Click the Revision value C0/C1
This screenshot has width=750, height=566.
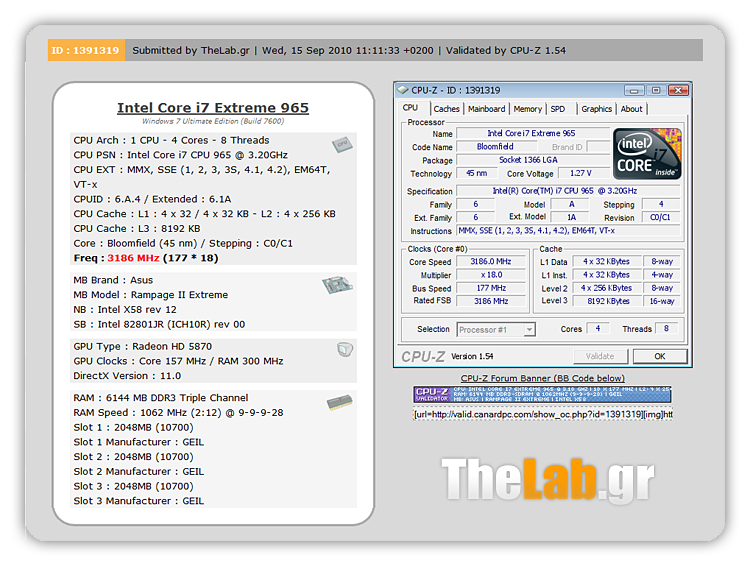point(661,218)
